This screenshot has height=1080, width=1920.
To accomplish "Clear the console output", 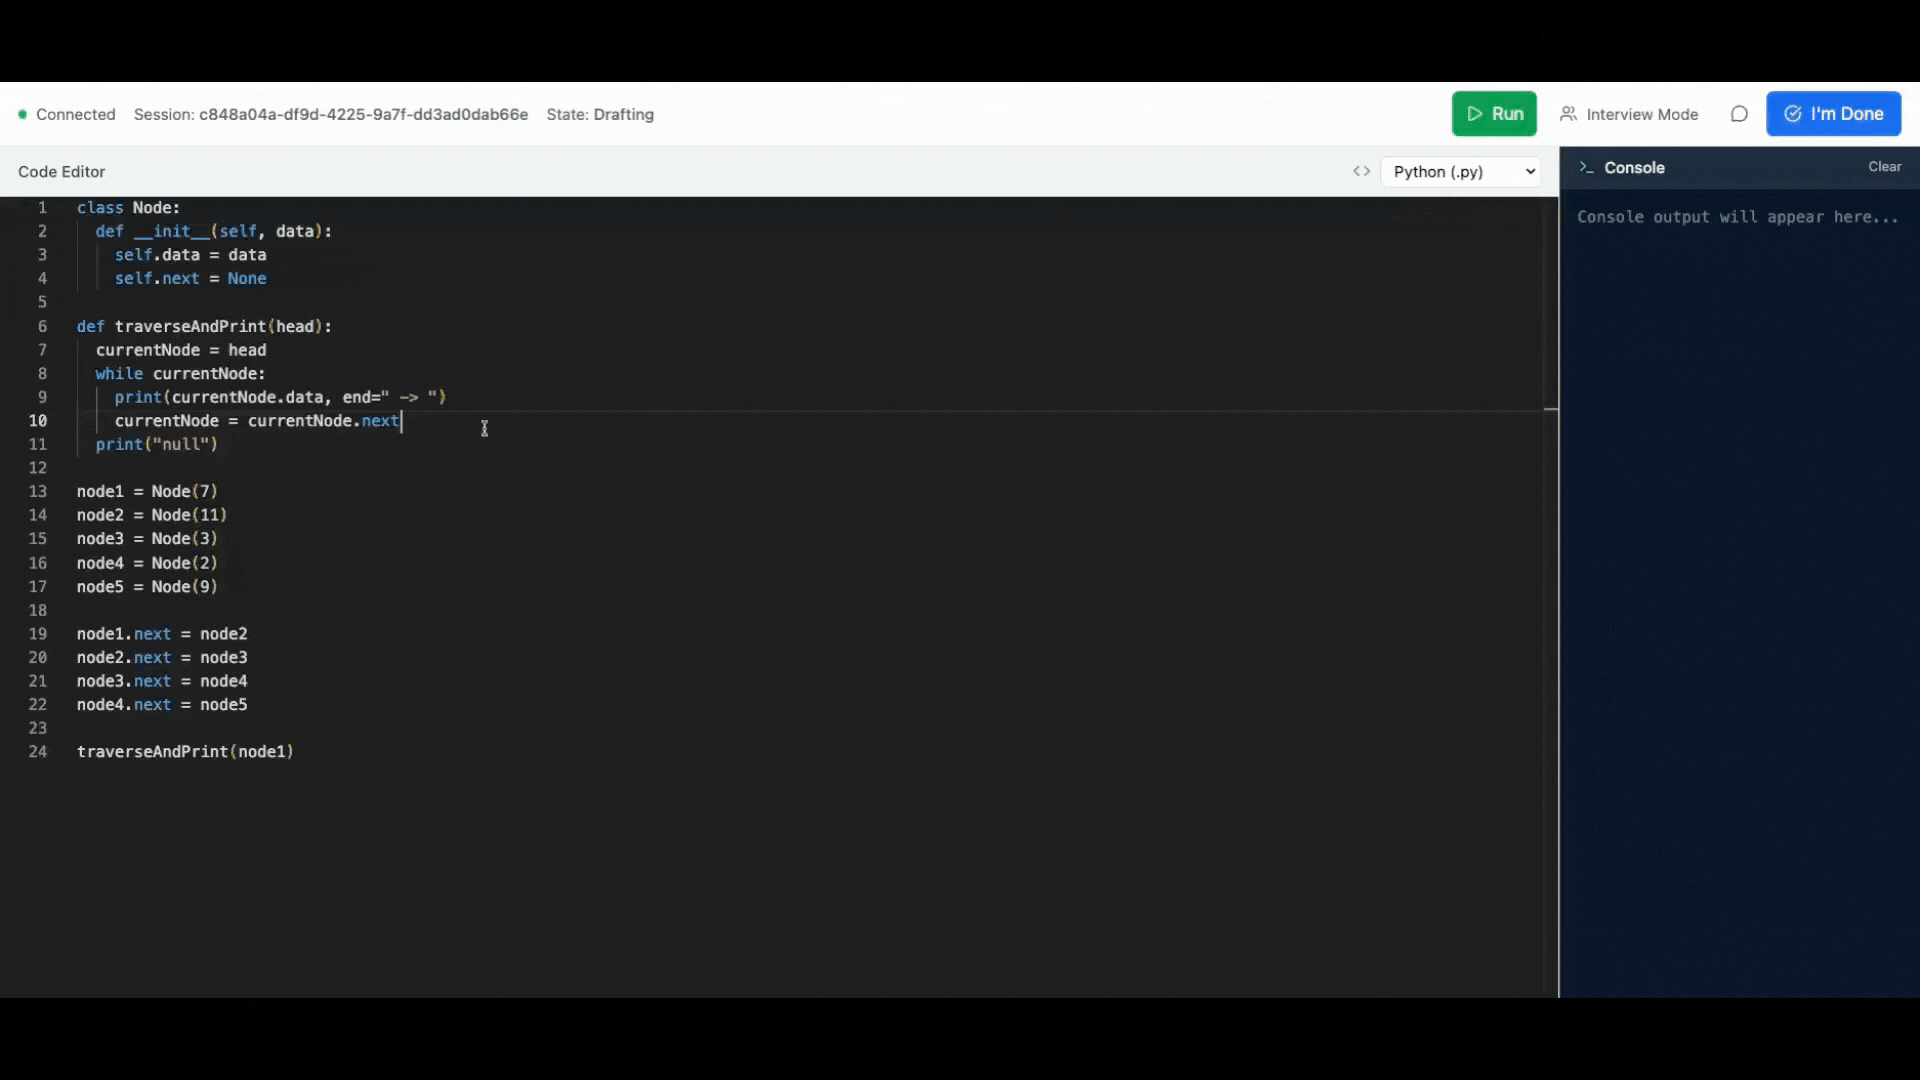I will coord(1884,167).
